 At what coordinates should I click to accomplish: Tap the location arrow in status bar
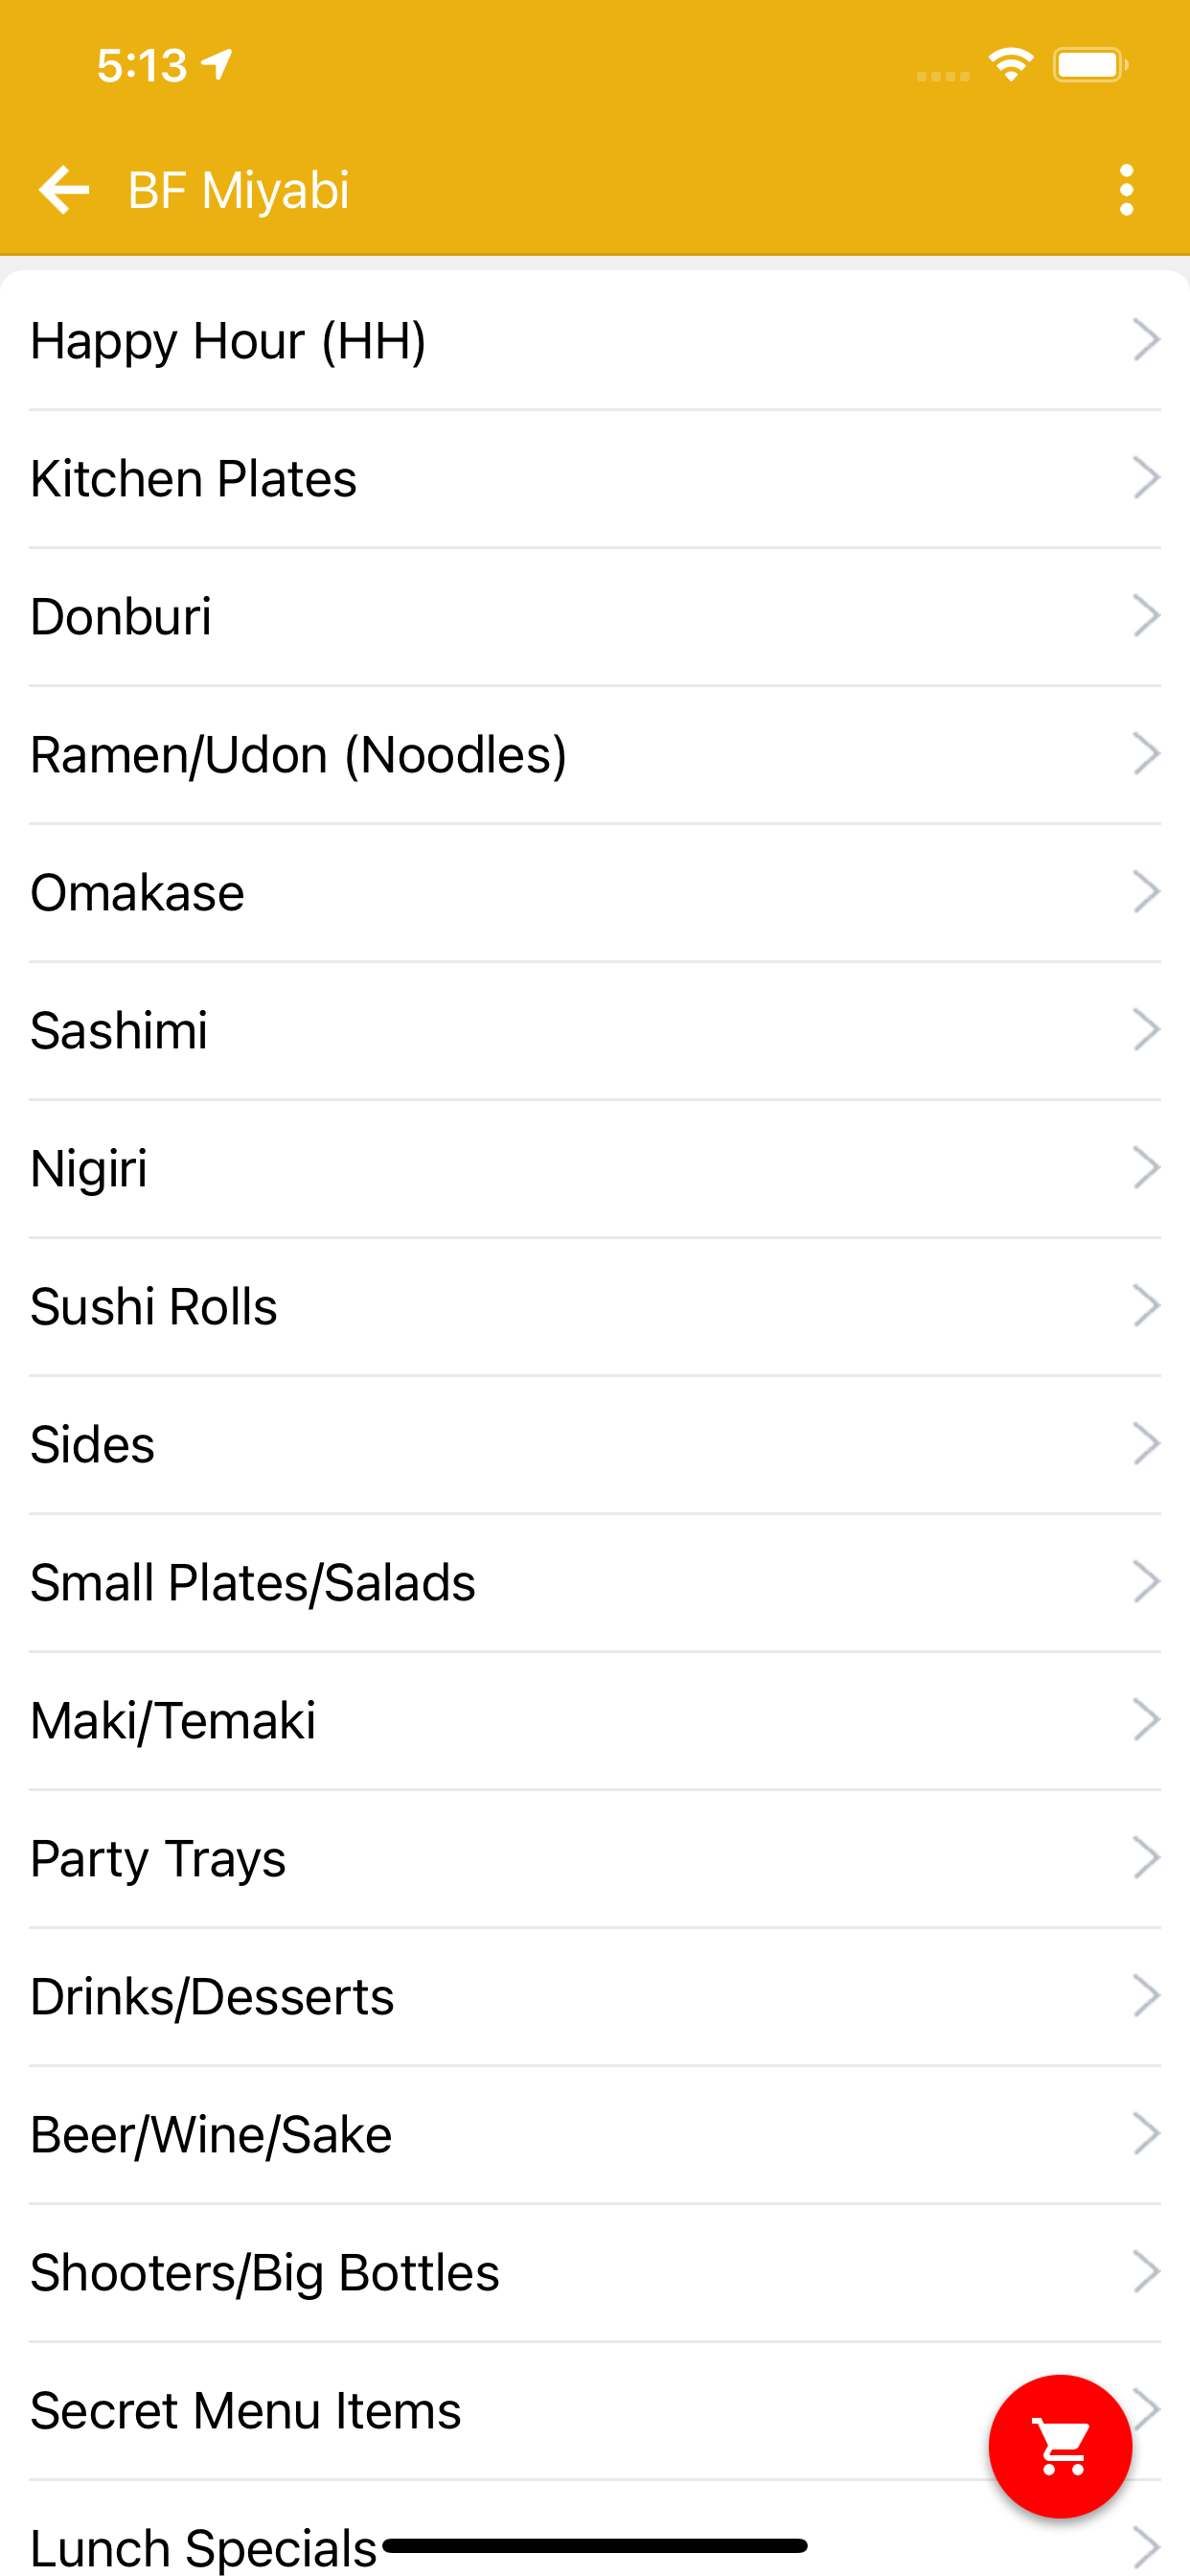coord(218,65)
